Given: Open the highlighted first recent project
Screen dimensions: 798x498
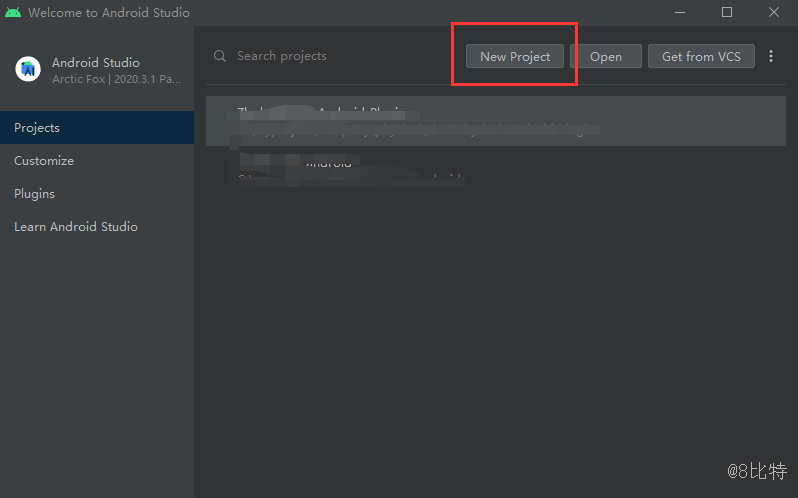Looking at the screenshot, I should (x=495, y=121).
